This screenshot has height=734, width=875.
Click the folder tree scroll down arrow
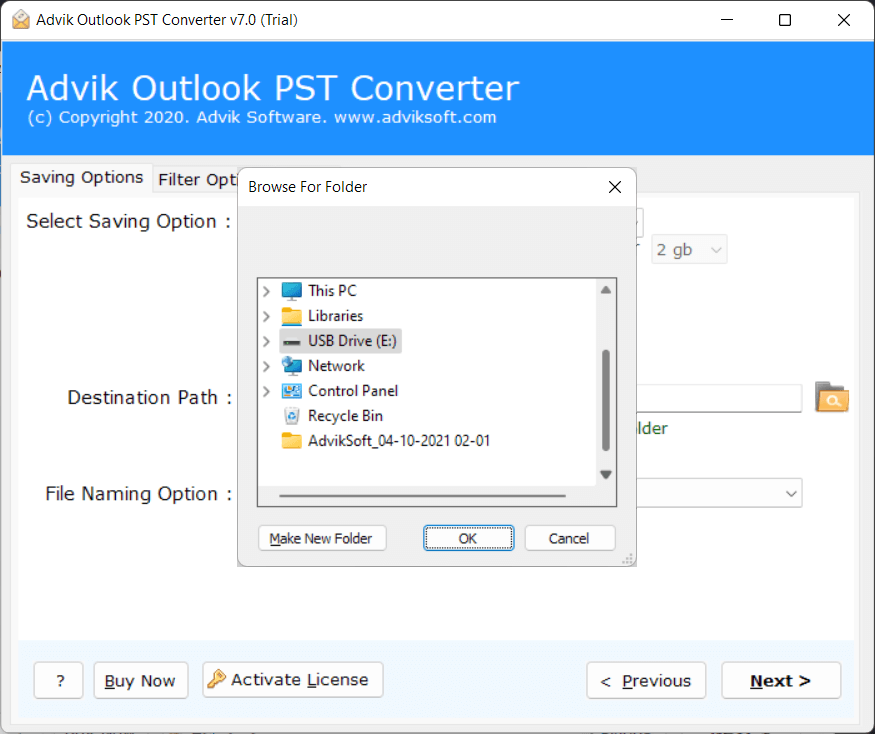[x=605, y=474]
